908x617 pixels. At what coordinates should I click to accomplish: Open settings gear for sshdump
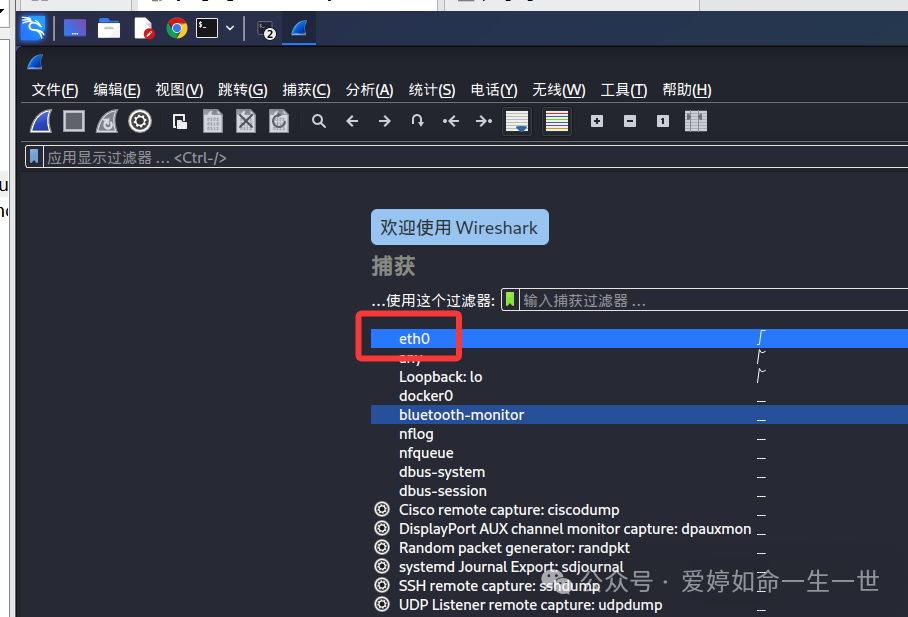382,585
